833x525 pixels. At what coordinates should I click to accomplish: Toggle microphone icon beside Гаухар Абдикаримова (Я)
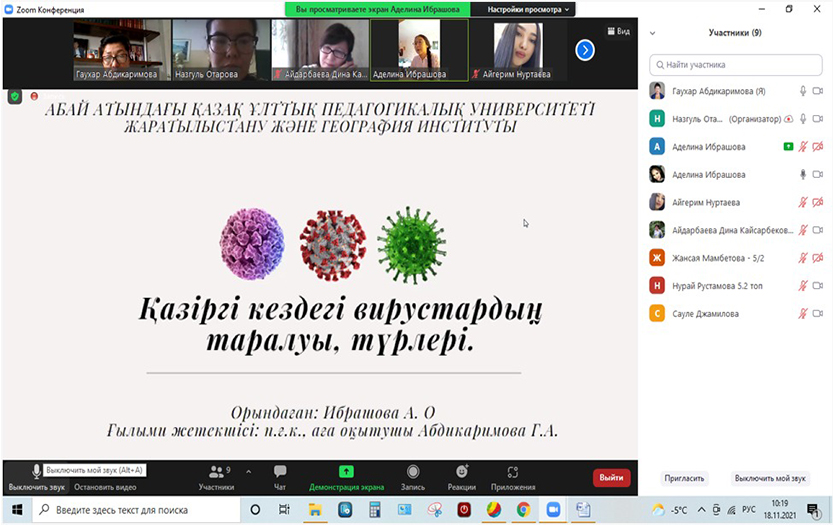pyautogui.click(x=802, y=91)
